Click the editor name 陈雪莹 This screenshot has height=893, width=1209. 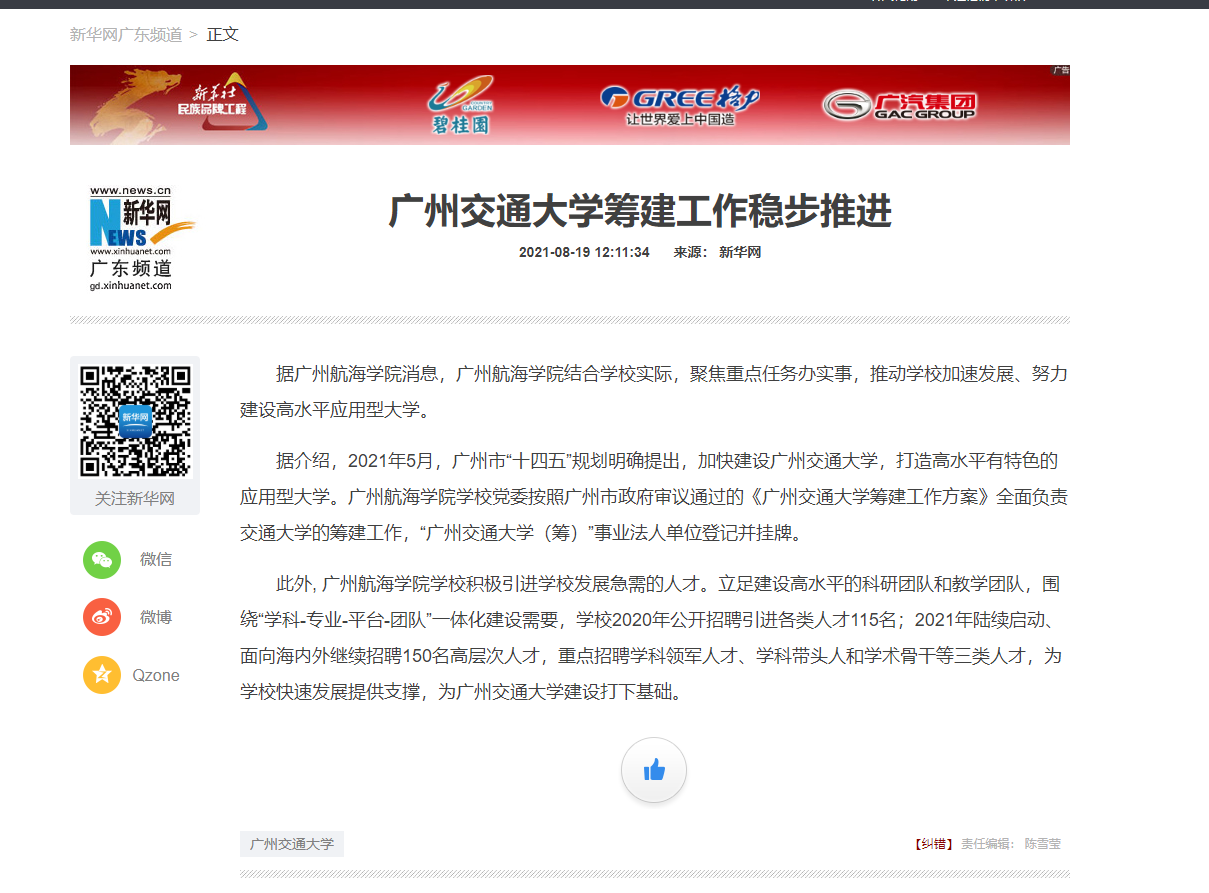click(x=1043, y=844)
